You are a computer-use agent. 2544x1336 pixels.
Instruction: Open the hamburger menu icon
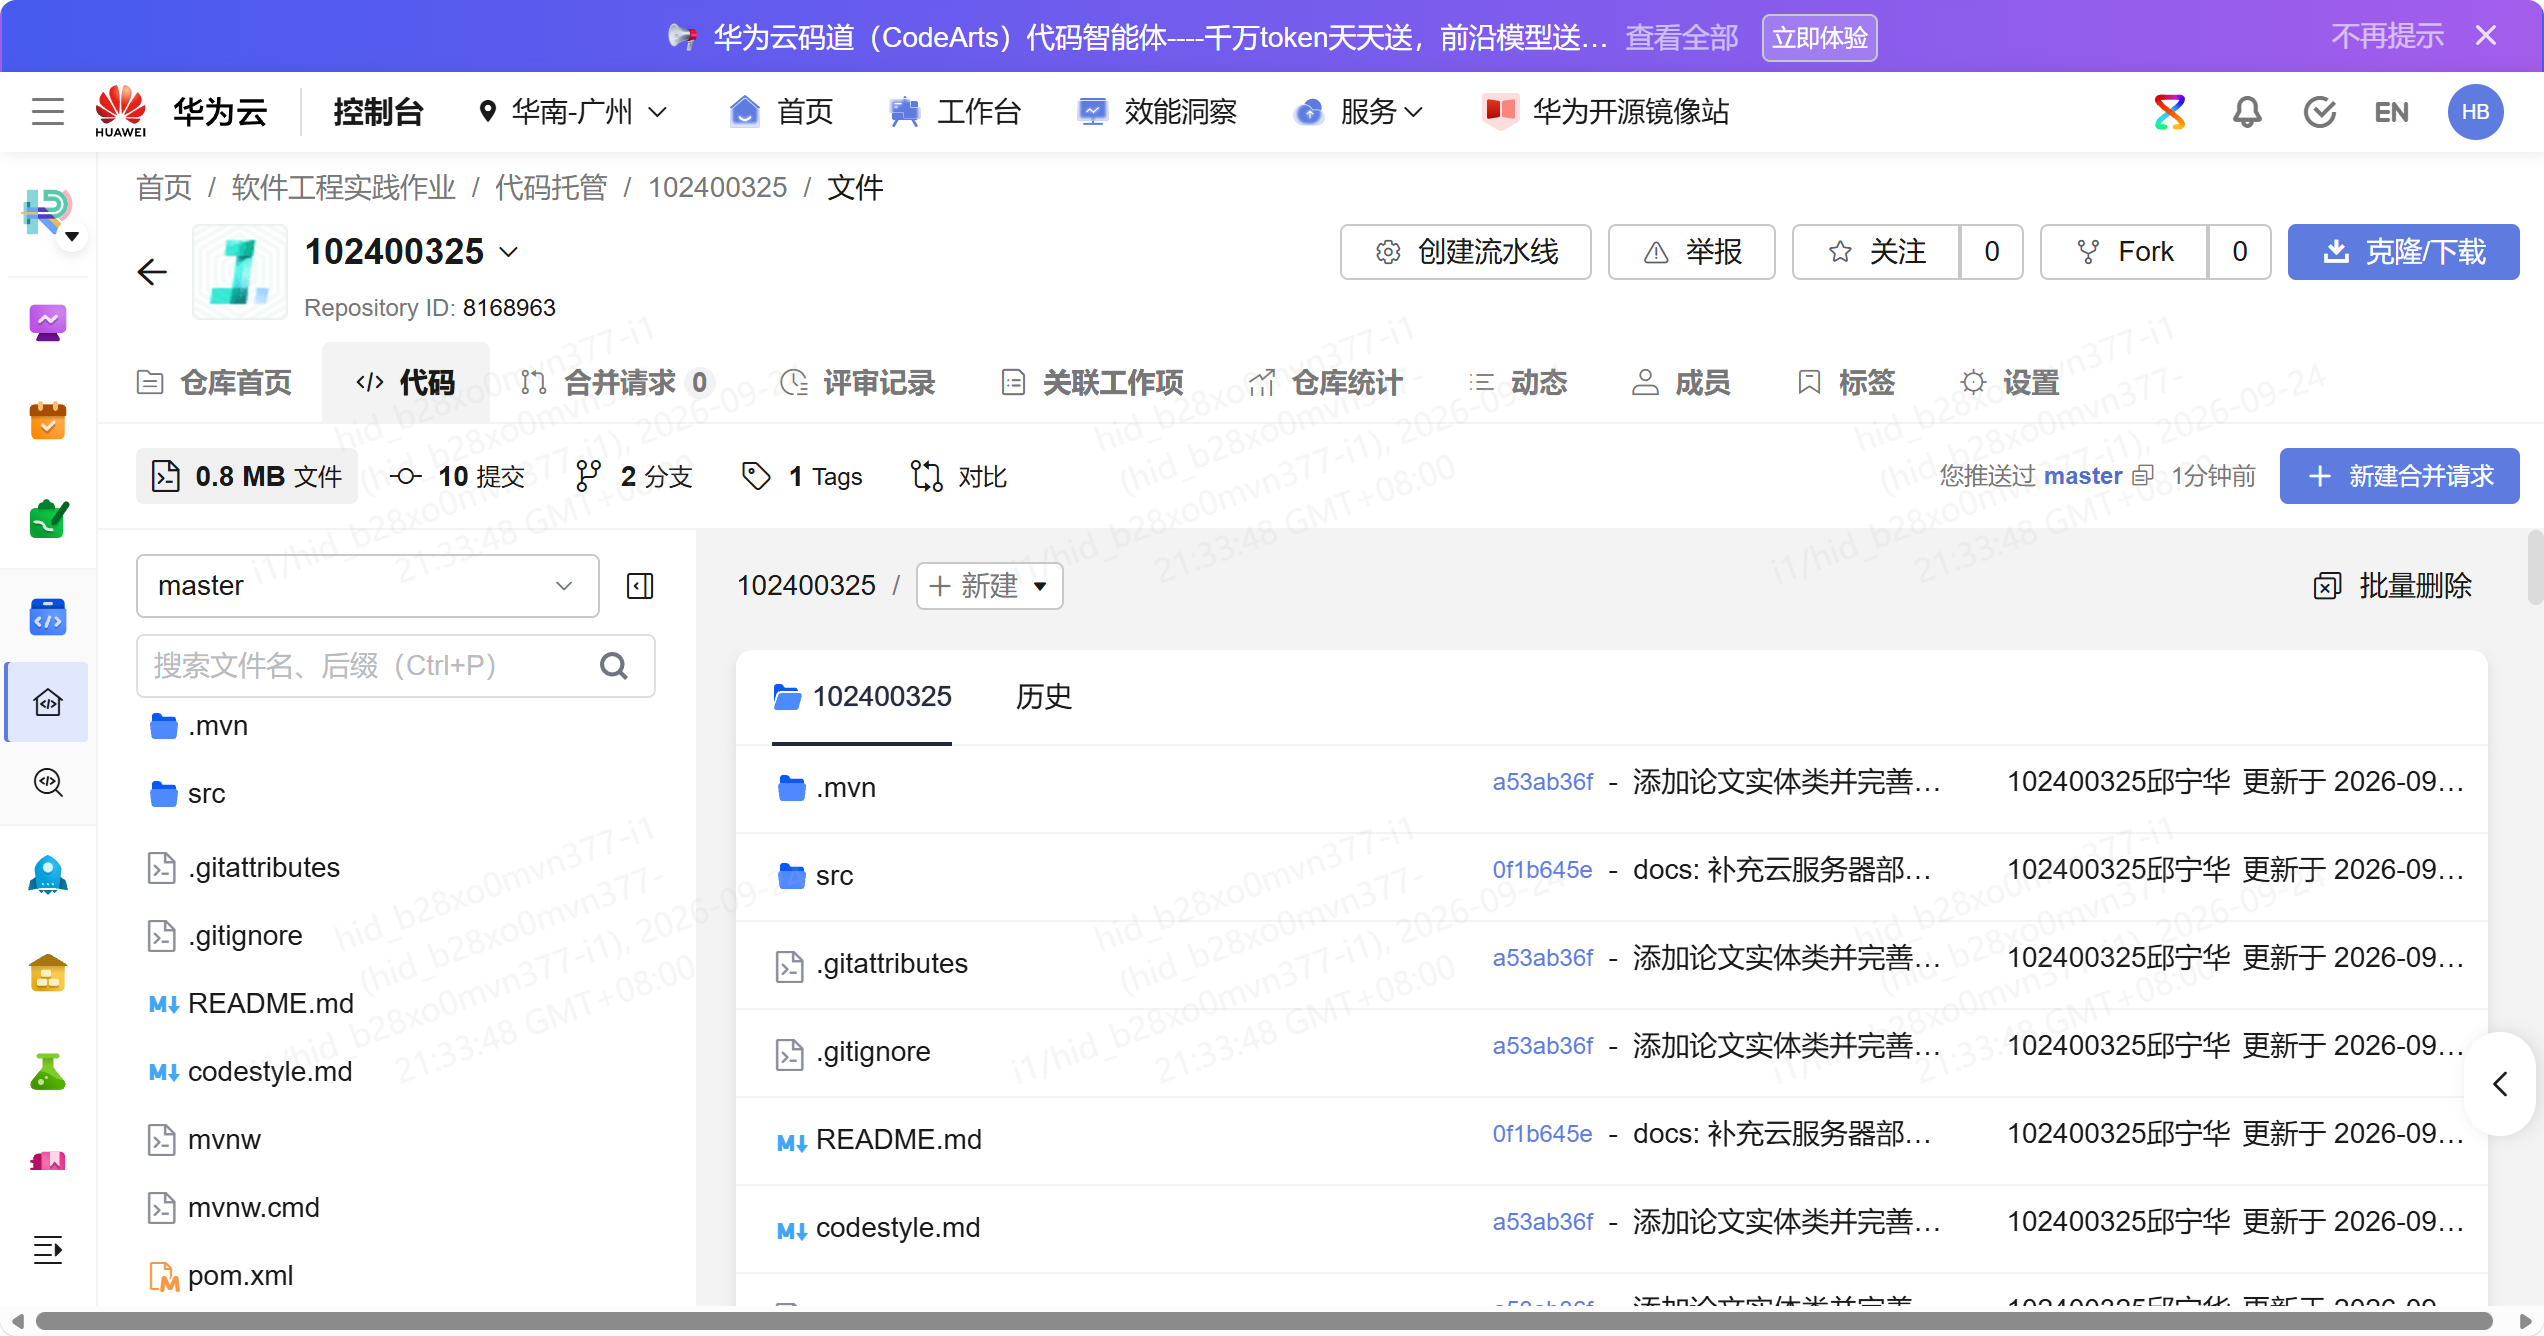(48, 111)
